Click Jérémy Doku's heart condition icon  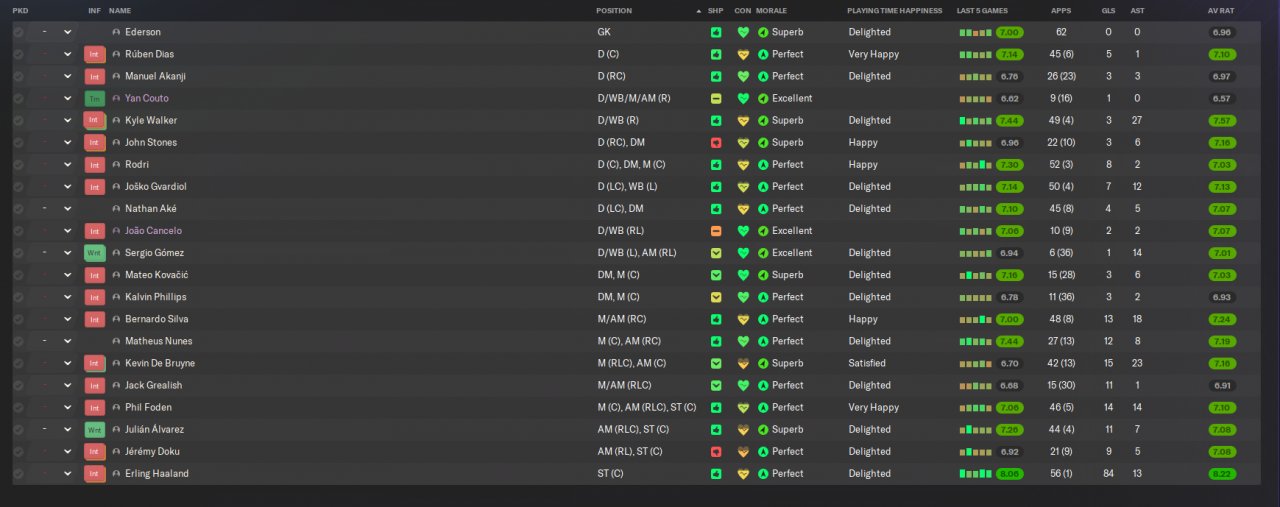coord(743,452)
